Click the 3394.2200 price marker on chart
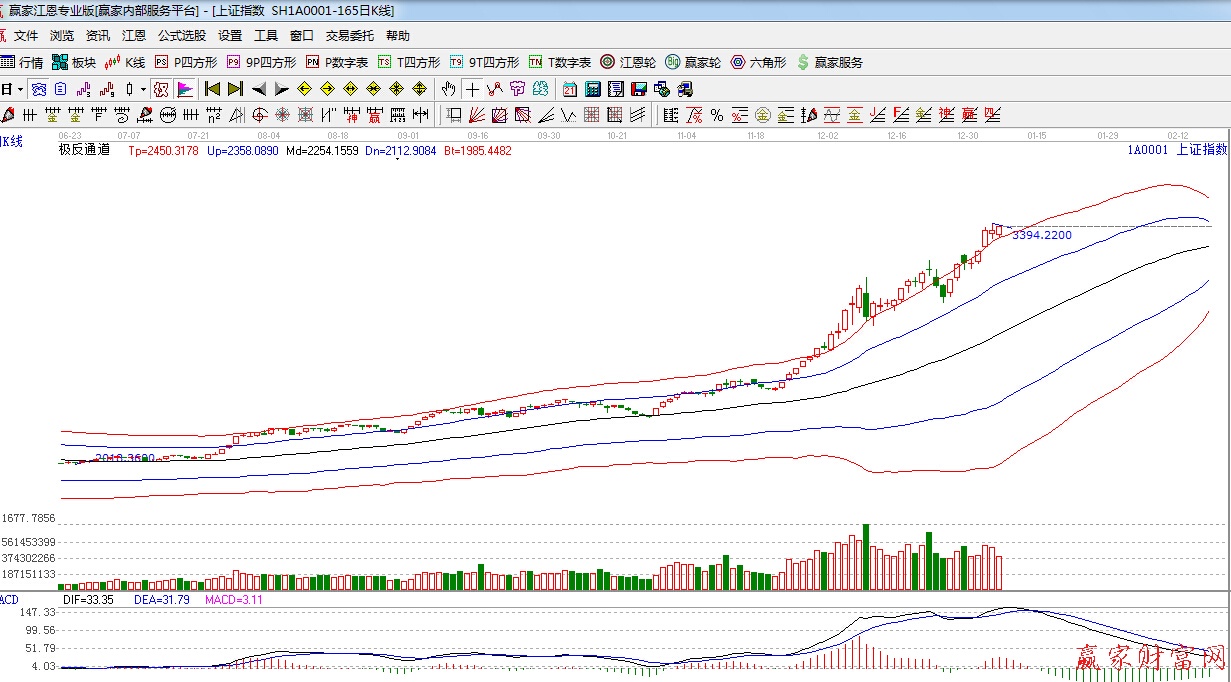1231x682 pixels. tap(1041, 235)
